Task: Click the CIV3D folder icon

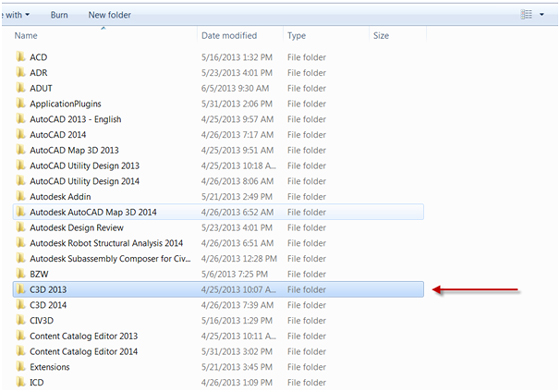Action: coord(21,321)
